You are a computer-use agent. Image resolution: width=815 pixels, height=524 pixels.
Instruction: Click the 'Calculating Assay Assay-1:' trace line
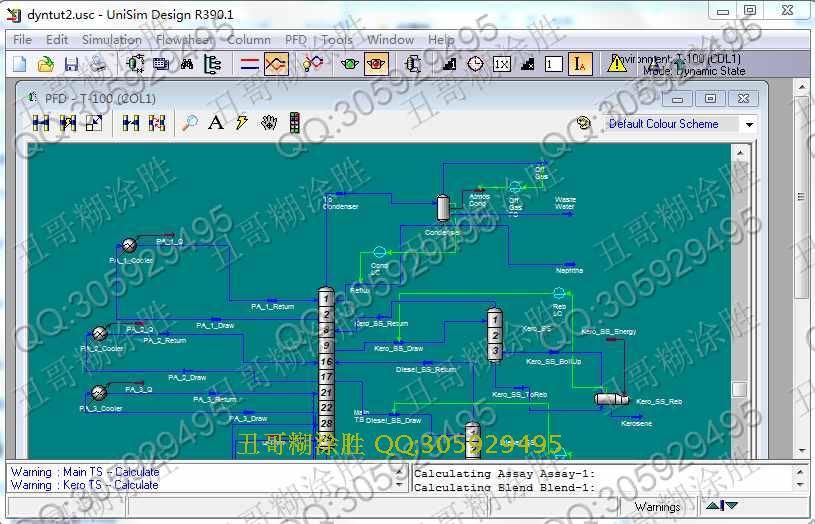coord(504,474)
